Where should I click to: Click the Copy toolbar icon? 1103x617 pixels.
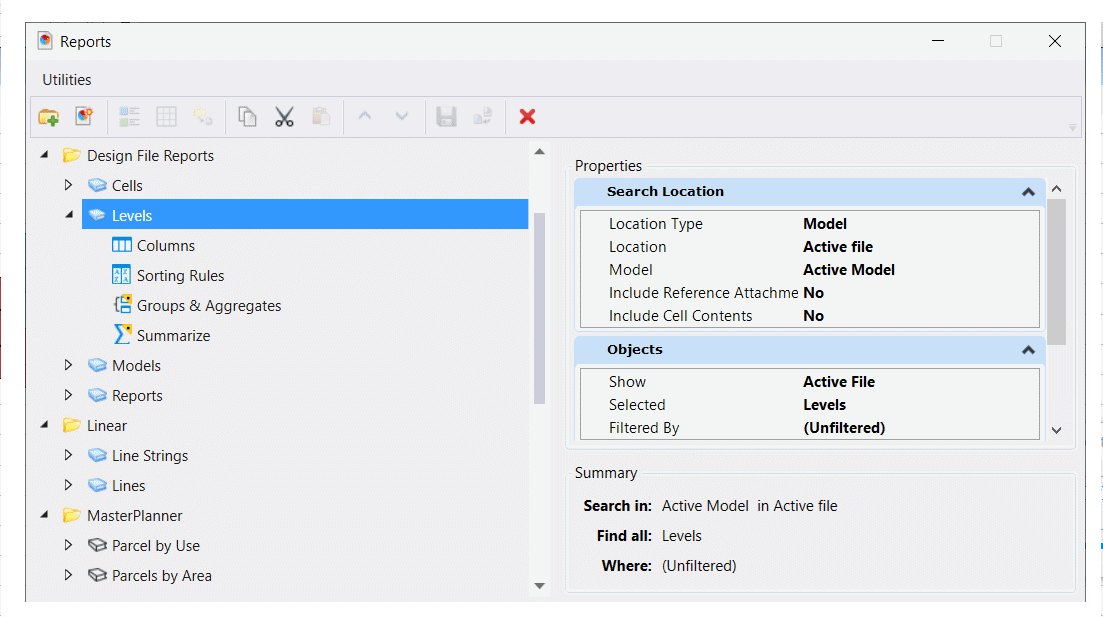[x=247, y=117]
